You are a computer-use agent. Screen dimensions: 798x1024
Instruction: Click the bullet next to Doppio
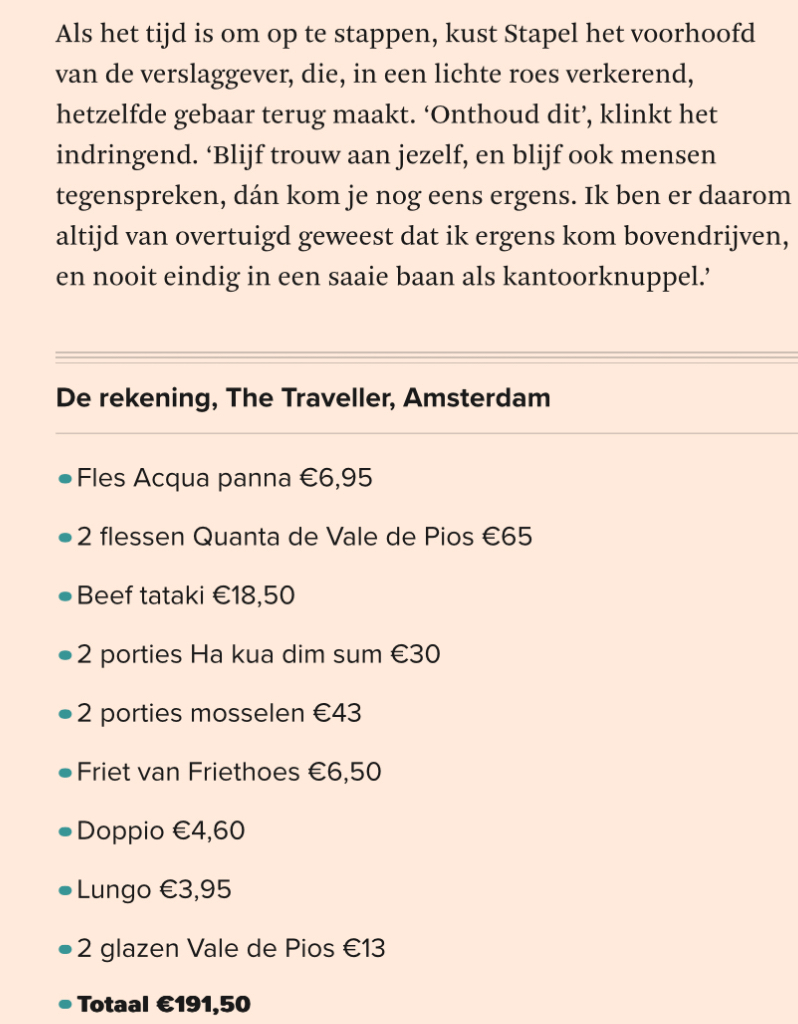click(65, 831)
